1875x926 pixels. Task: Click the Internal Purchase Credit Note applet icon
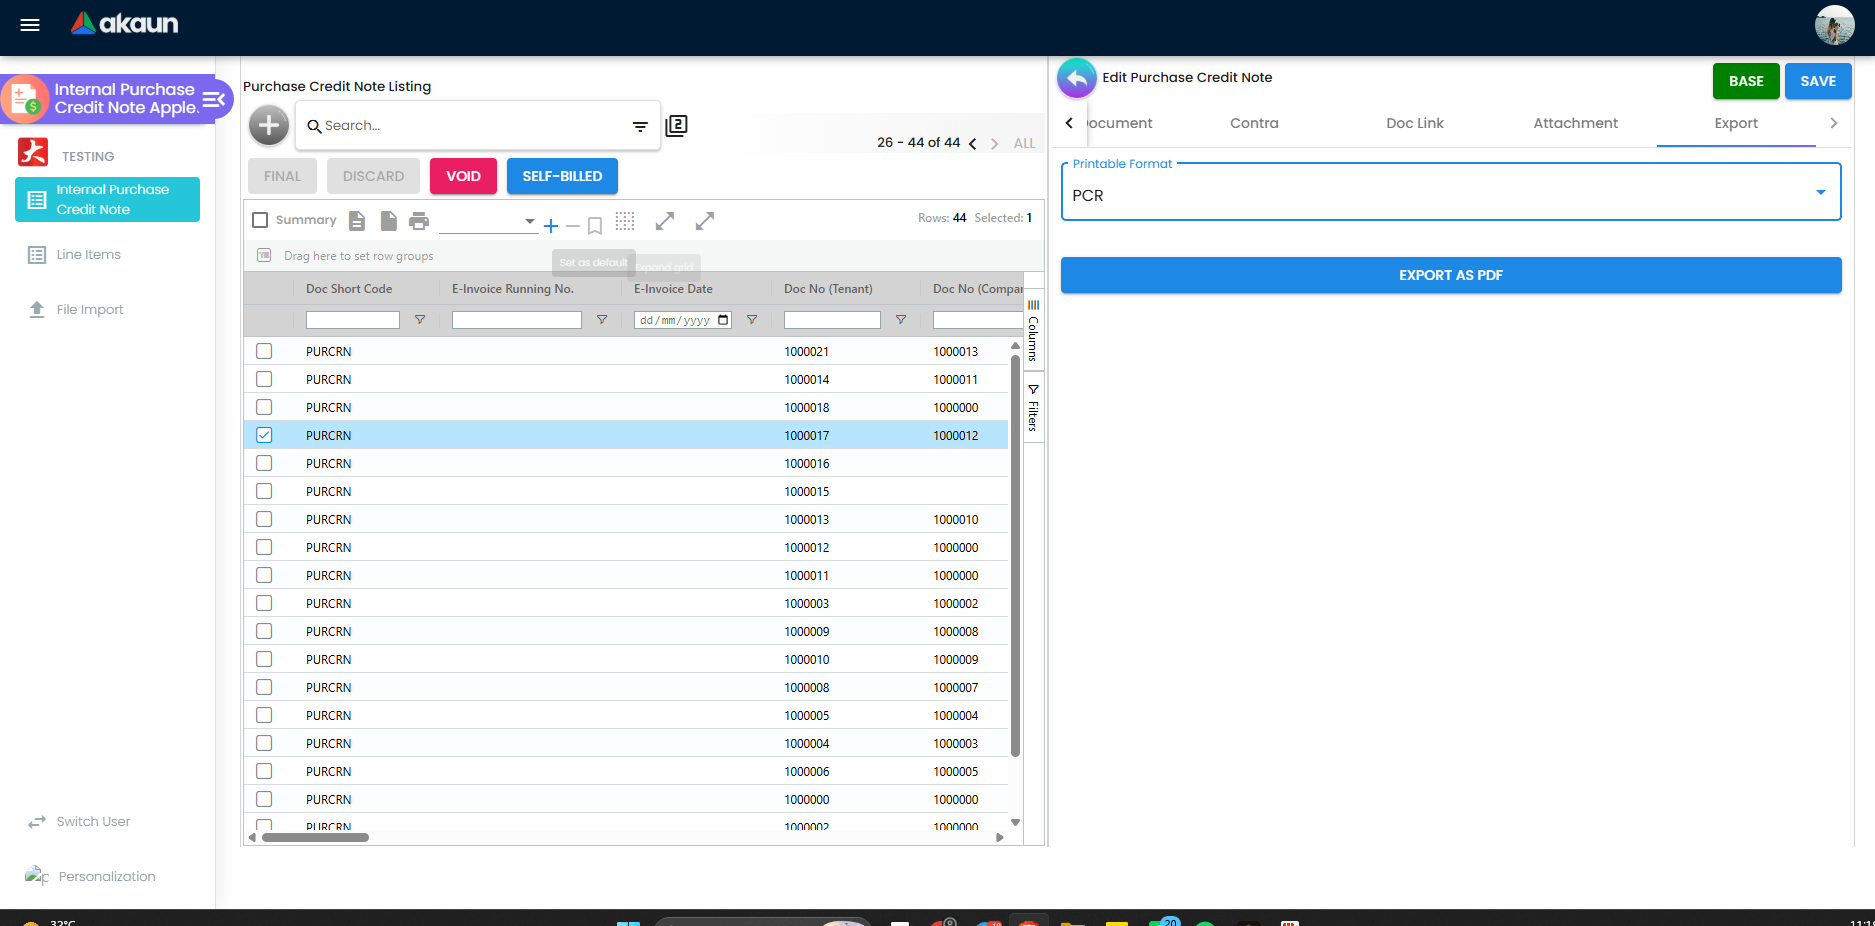[x=25, y=99]
